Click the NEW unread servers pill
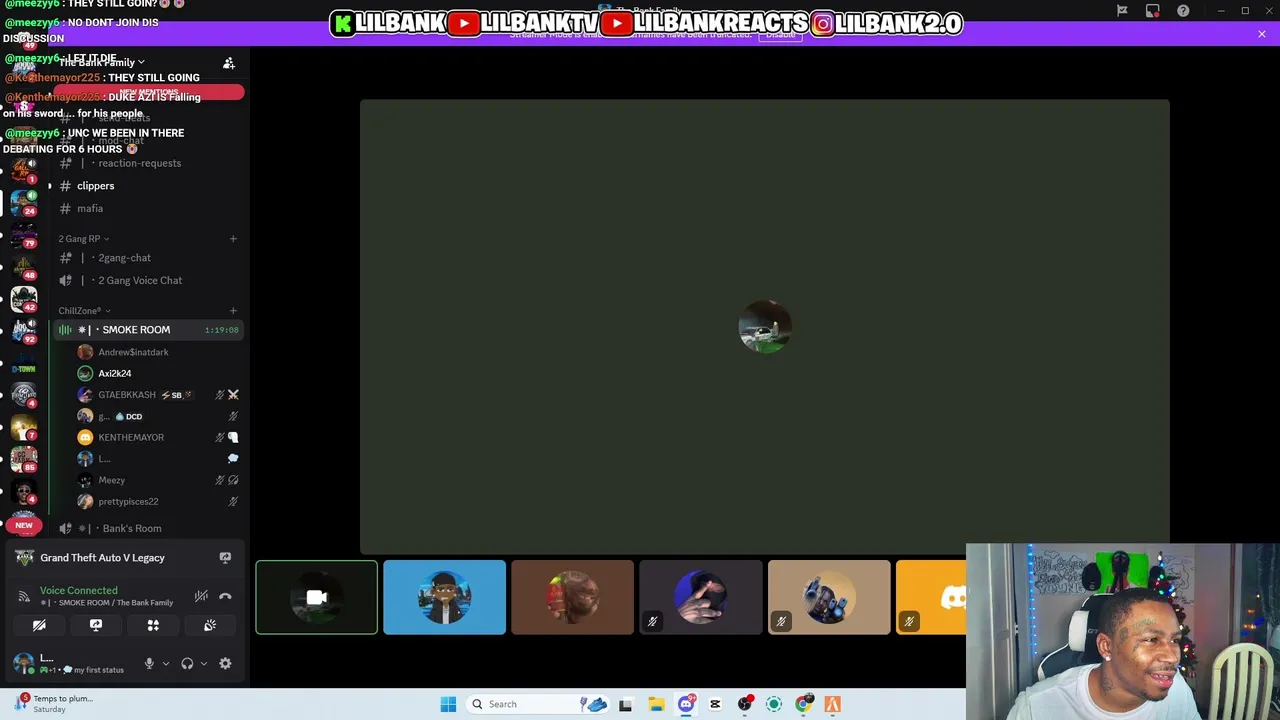The height and width of the screenshot is (720, 1280). click(24, 525)
